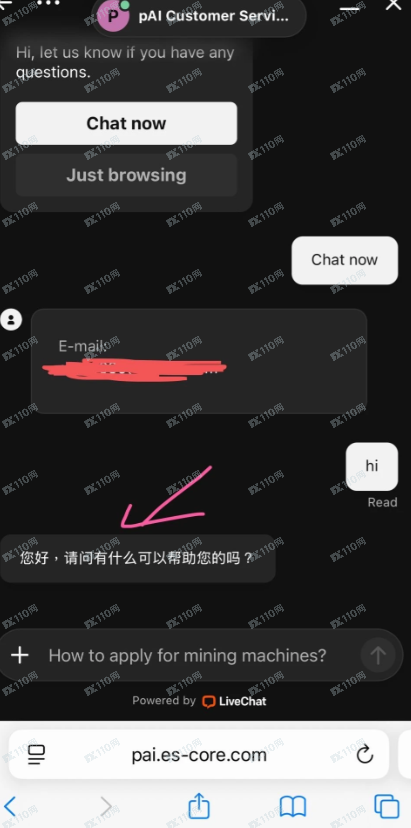
Task: Tap the Safari forward arrow
Action: [106, 807]
